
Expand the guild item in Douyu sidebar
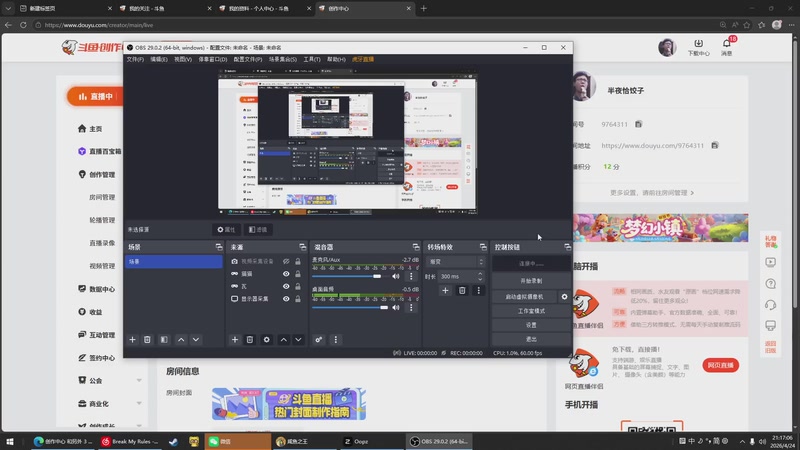(139, 381)
